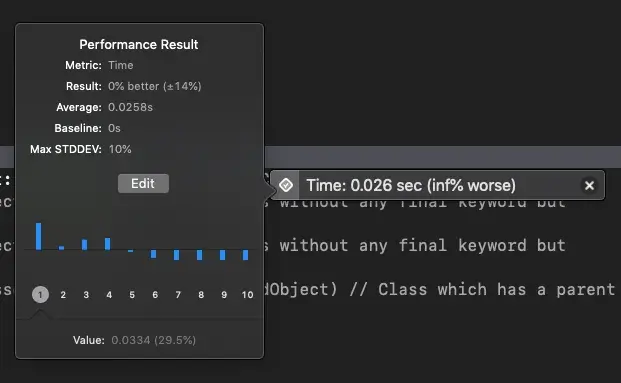Viewport: 621px width, 383px height.
Task: Click the performance test diamond checkmark icon
Action: pyautogui.click(x=286, y=185)
